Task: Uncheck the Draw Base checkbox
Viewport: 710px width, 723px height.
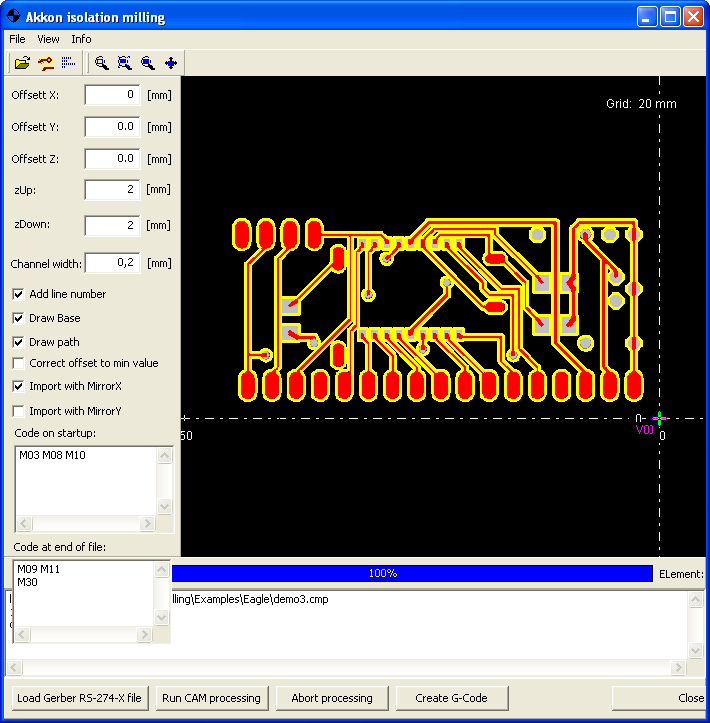Action: pos(19,318)
